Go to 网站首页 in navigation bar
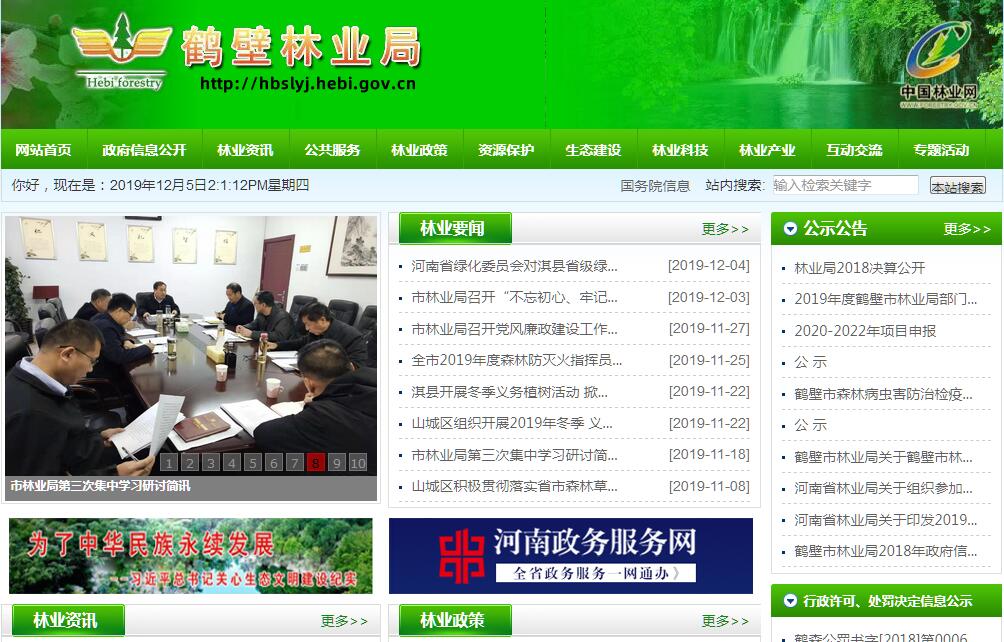 pos(44,150)
